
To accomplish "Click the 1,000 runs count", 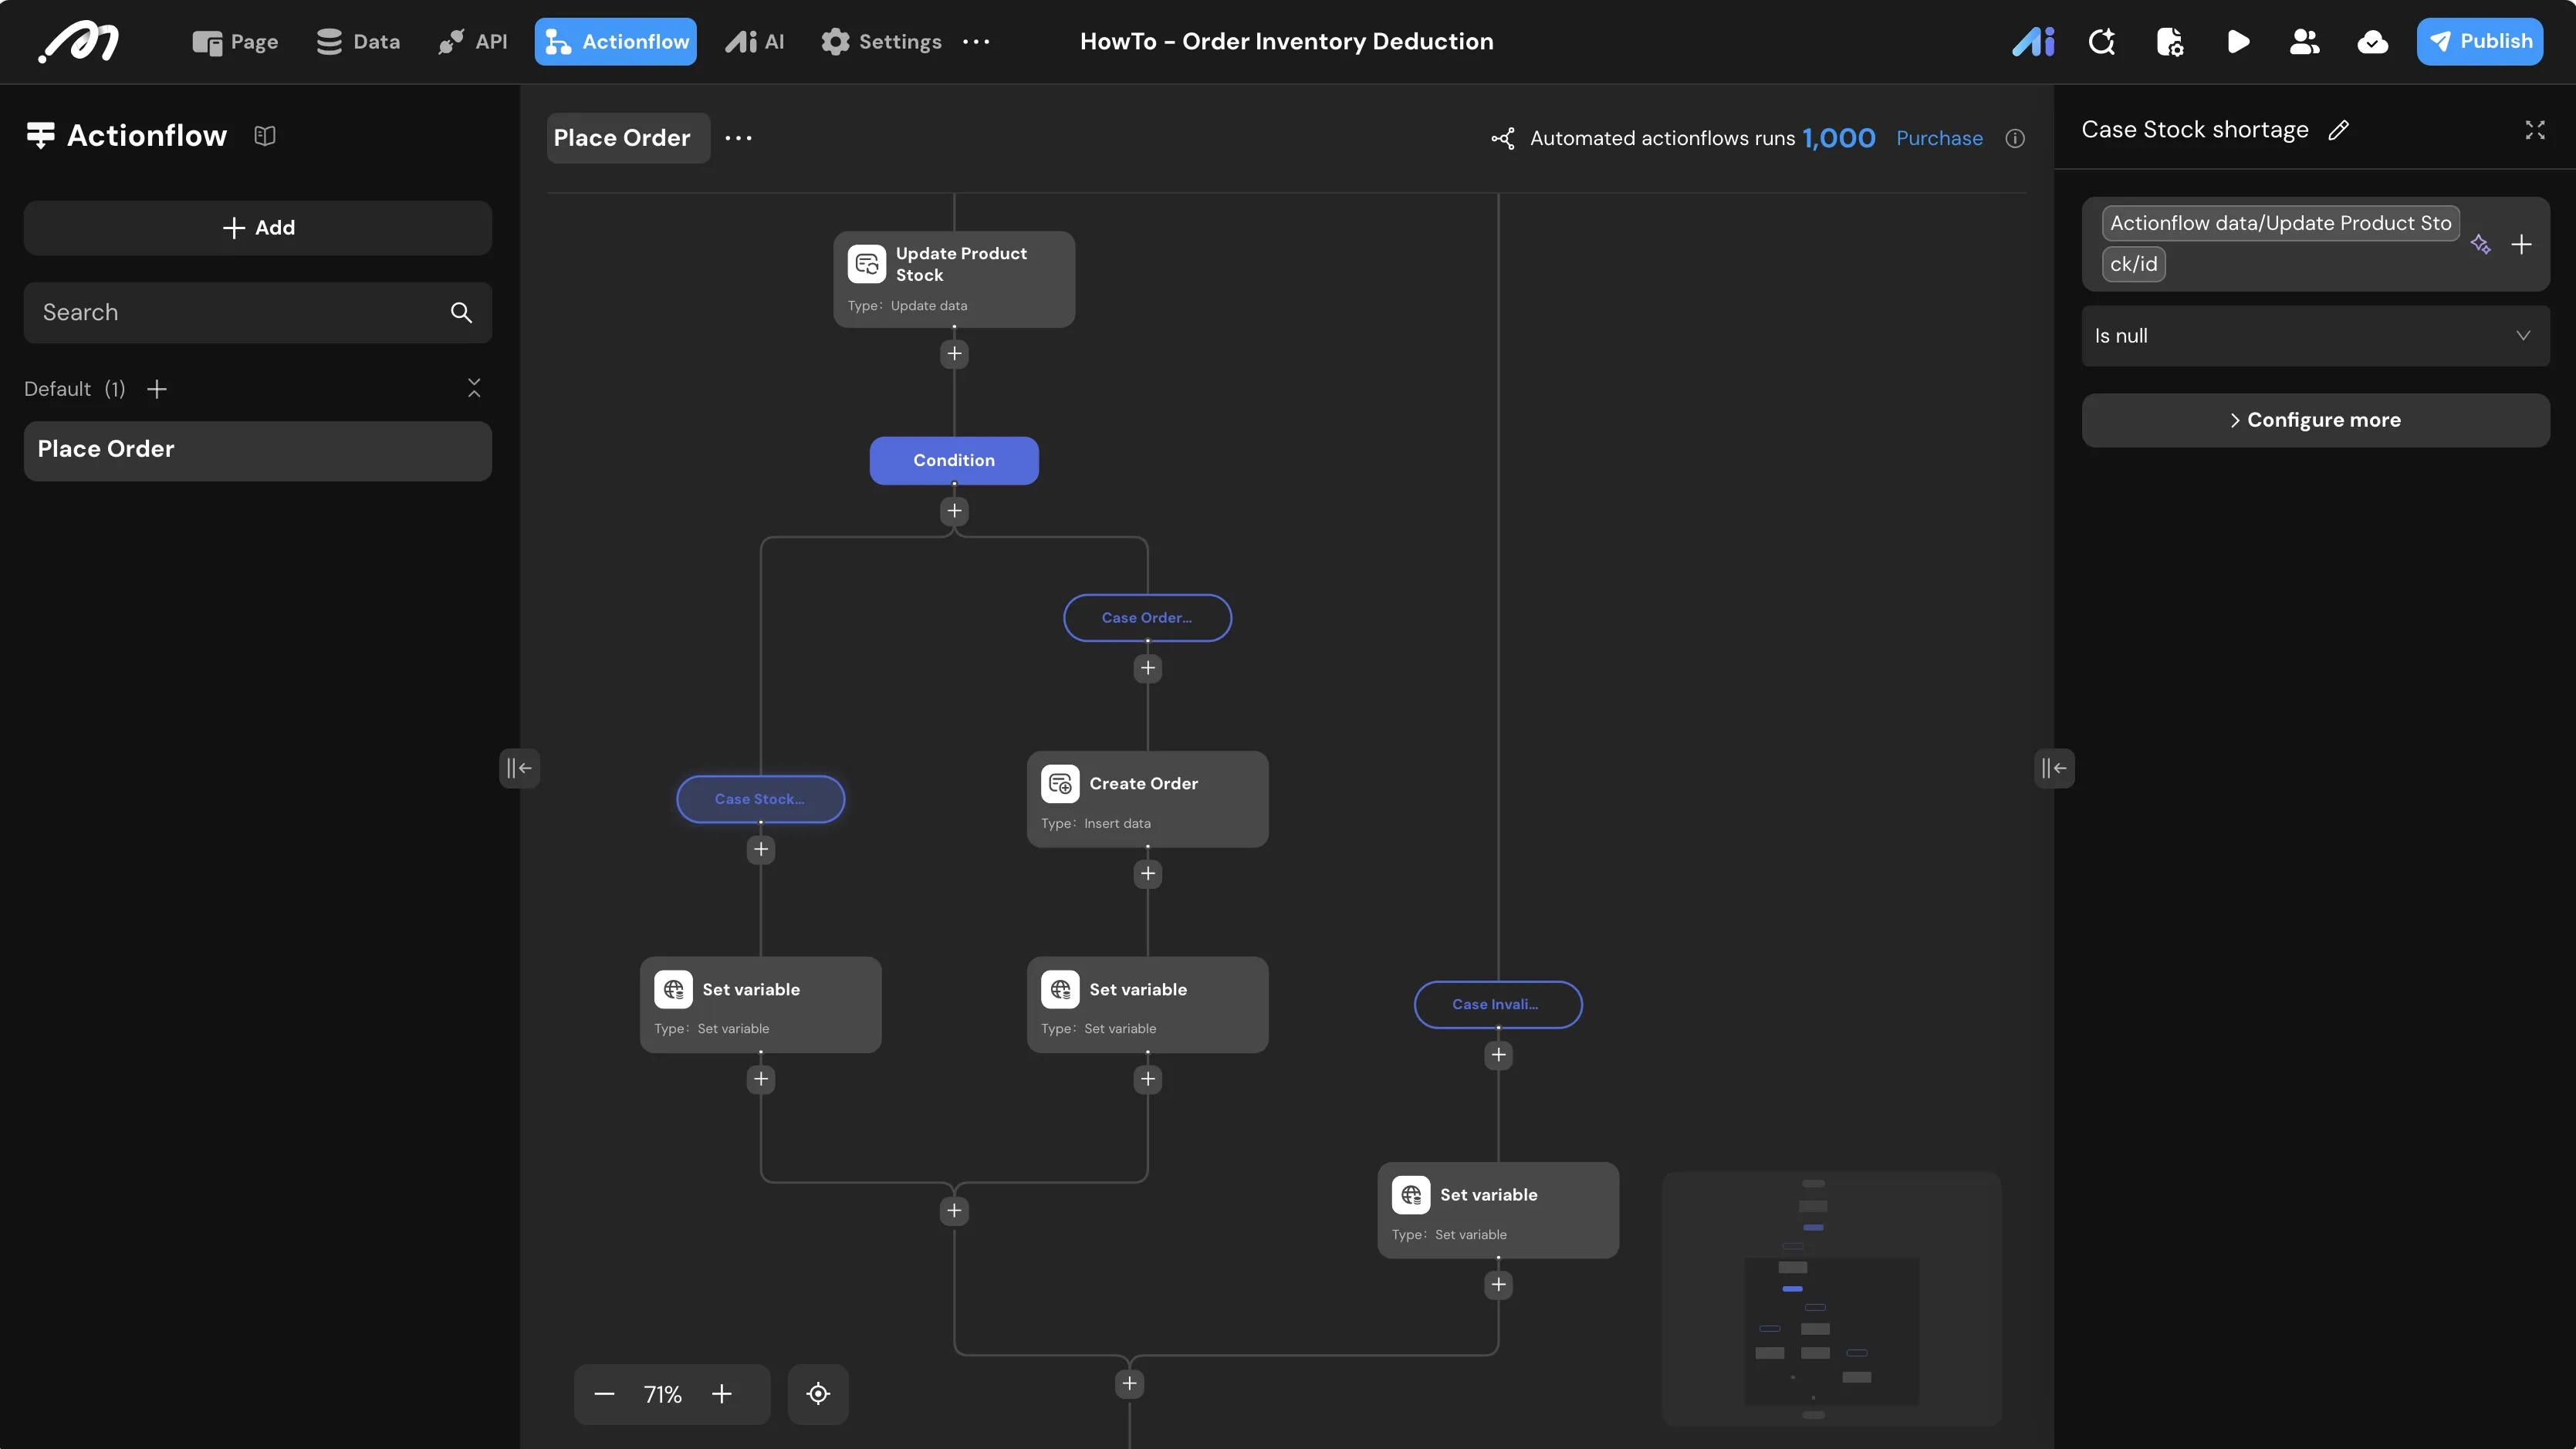I will (1839, 138).
